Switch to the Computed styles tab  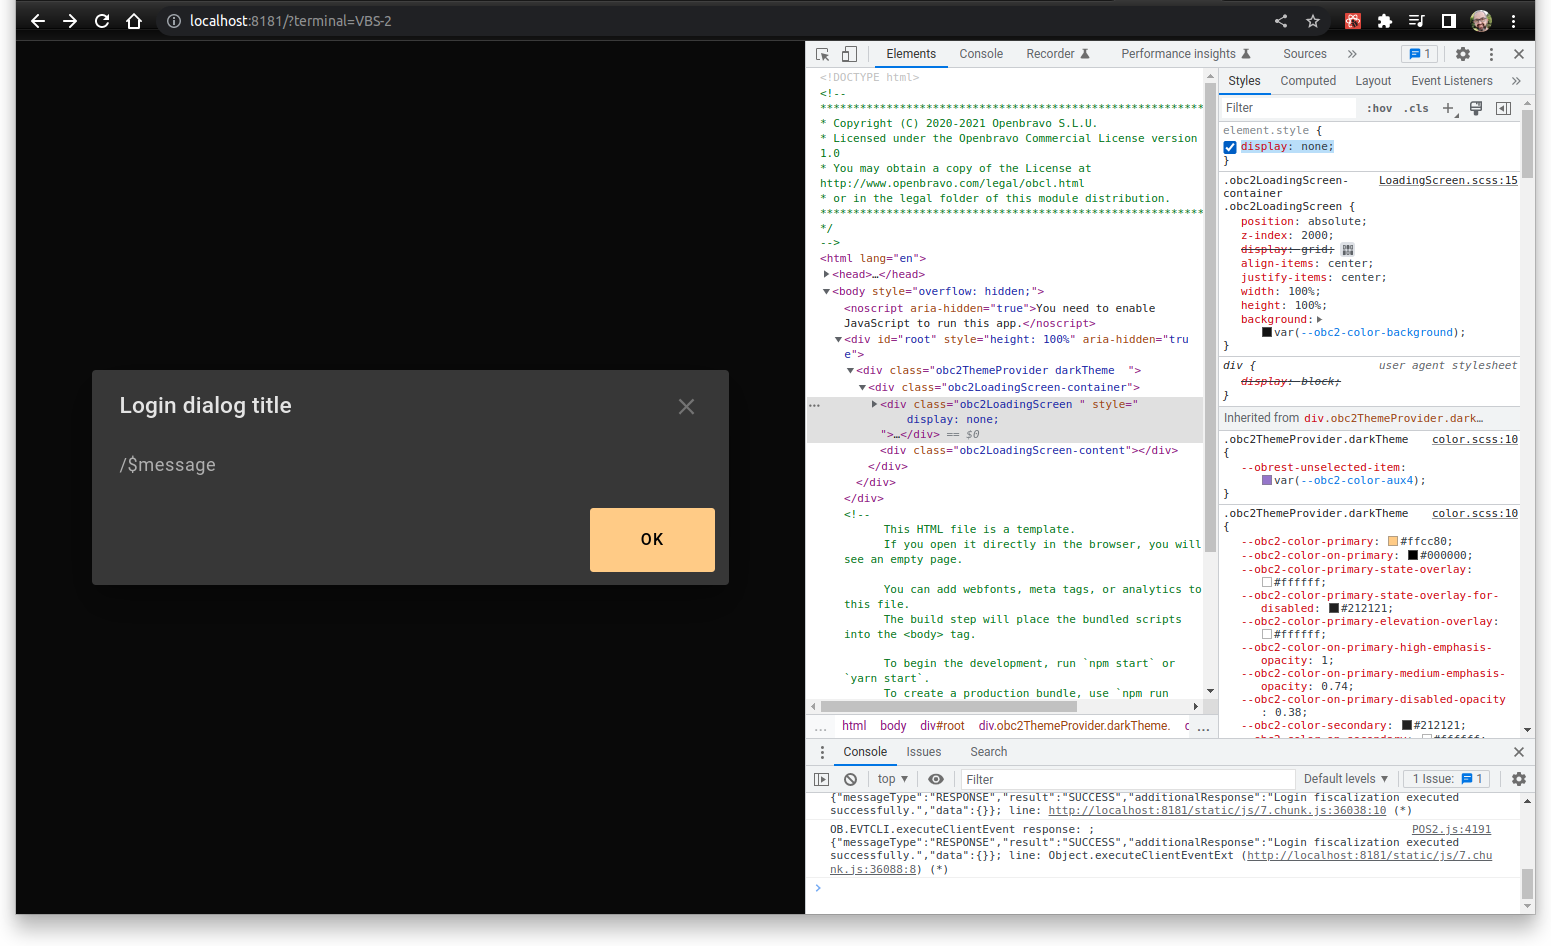[1307, 81]
